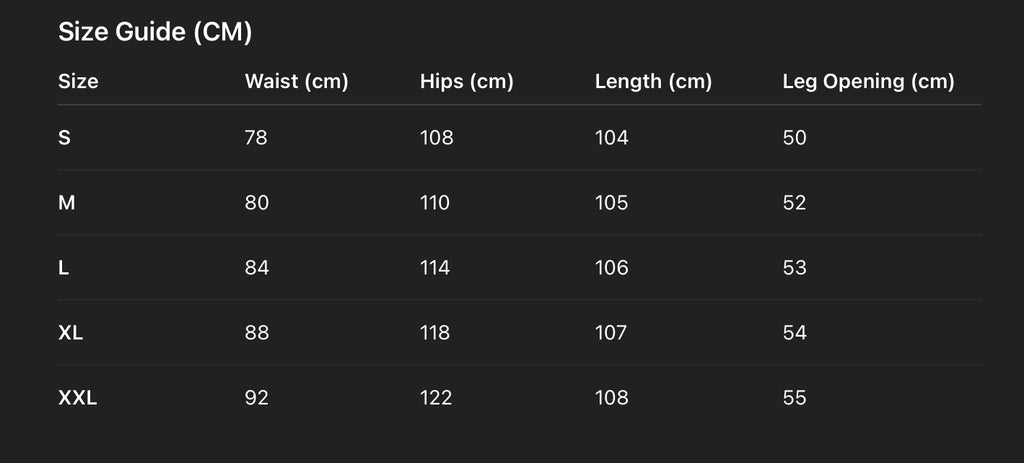Click the Waist (cm) column header
This screenshot has width=1024, height=463.
(x=296, y=82)
